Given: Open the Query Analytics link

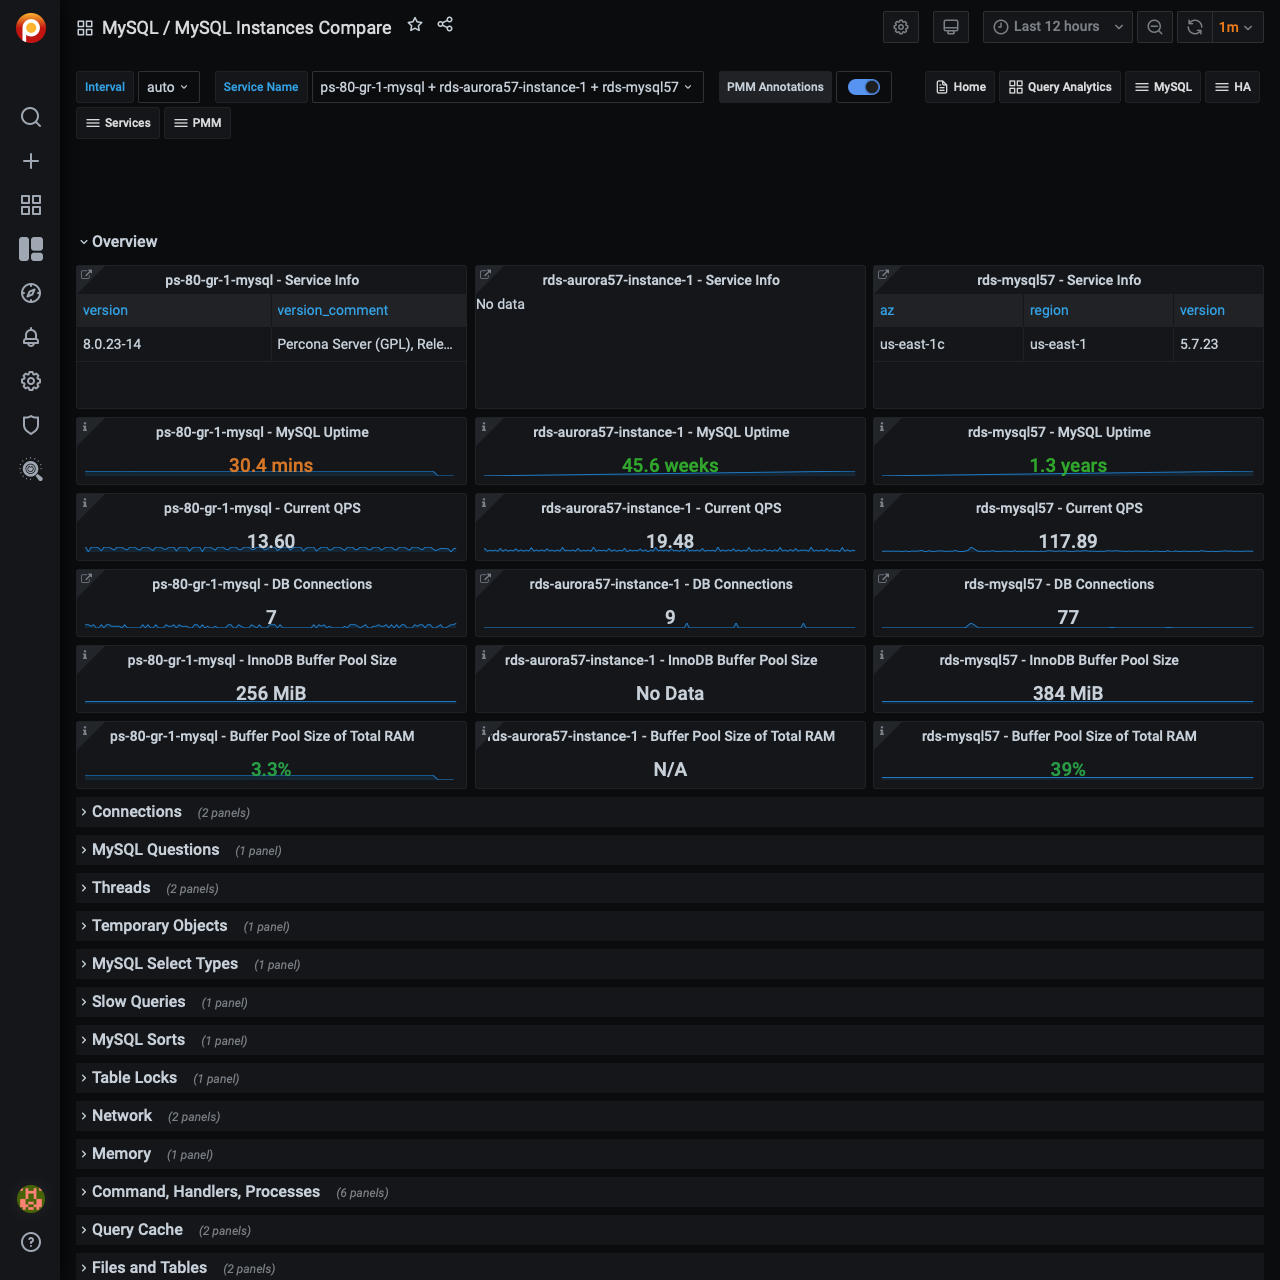Looking at the screenshot, I should (x=1060, y=87).
